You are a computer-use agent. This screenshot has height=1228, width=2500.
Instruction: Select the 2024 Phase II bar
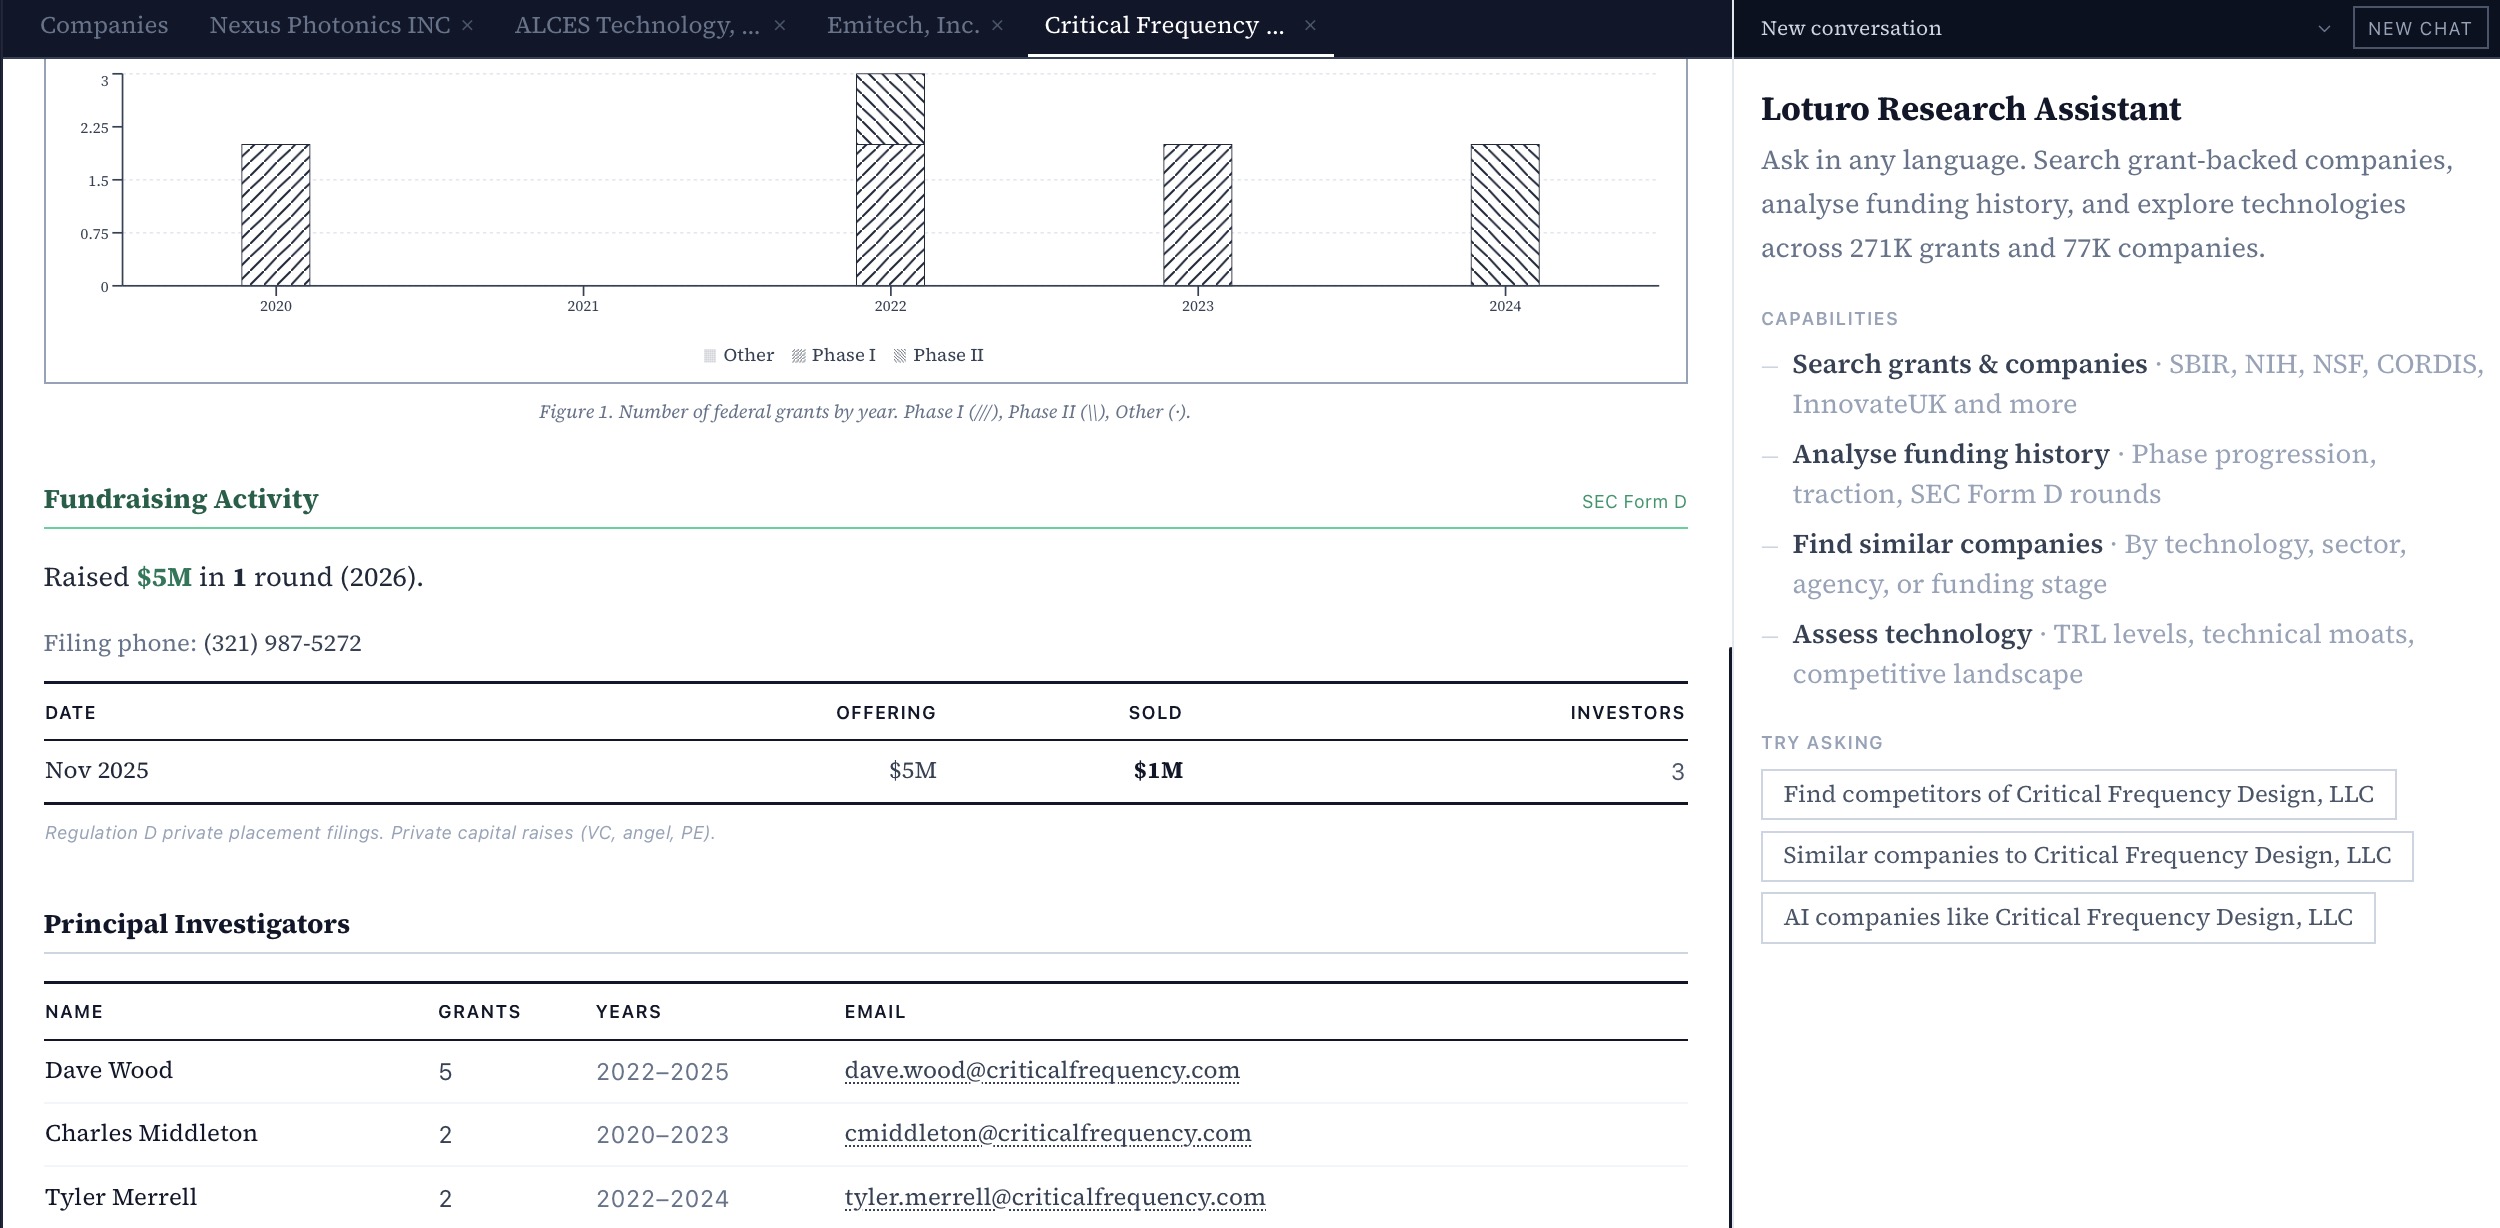[x=1505, y=215]
